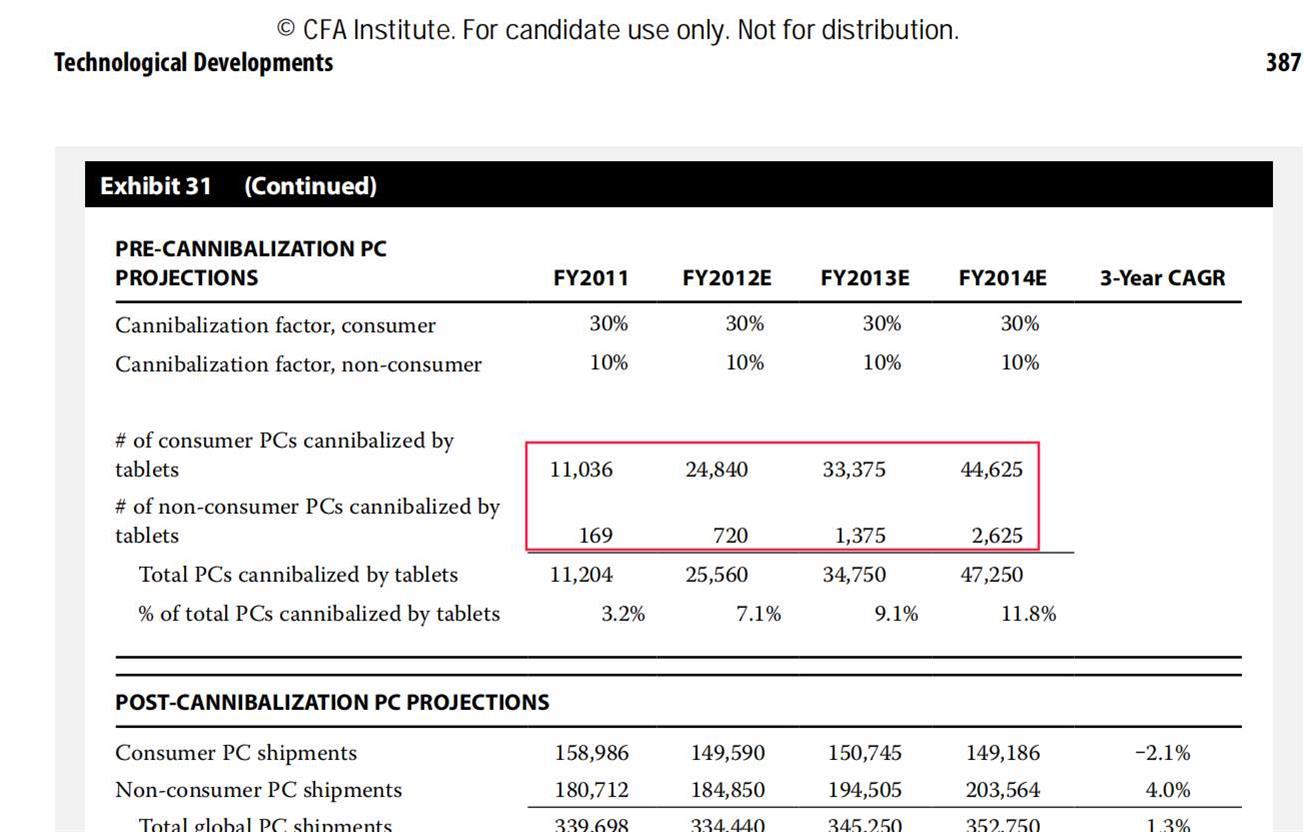Click the CFA Institute copyright notice
The image size is (1305, 832).
(x=617, y=30)
